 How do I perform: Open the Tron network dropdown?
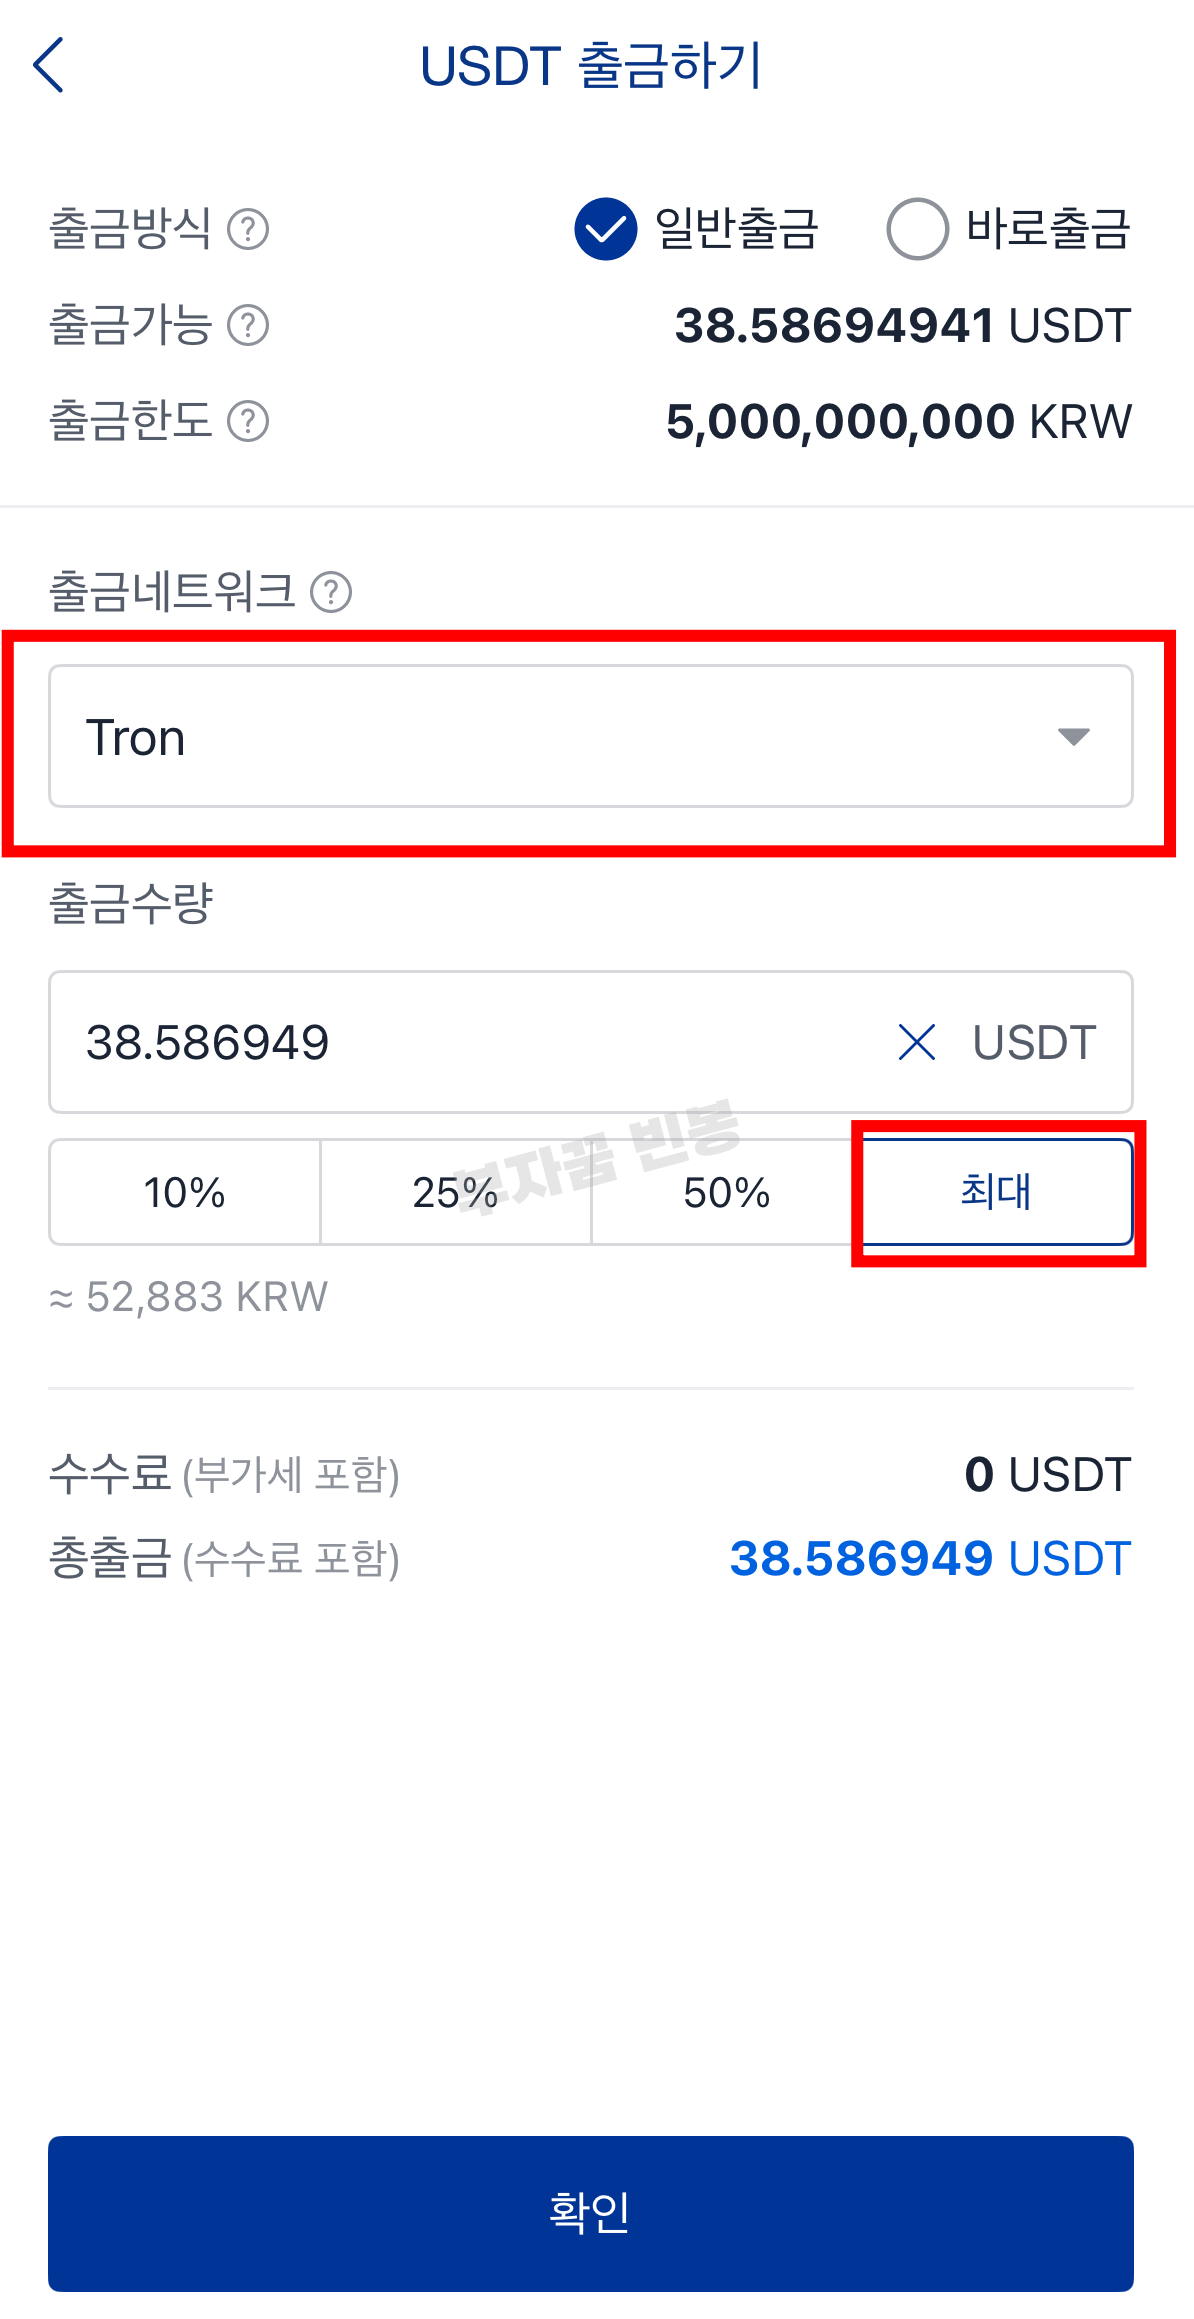591,736
